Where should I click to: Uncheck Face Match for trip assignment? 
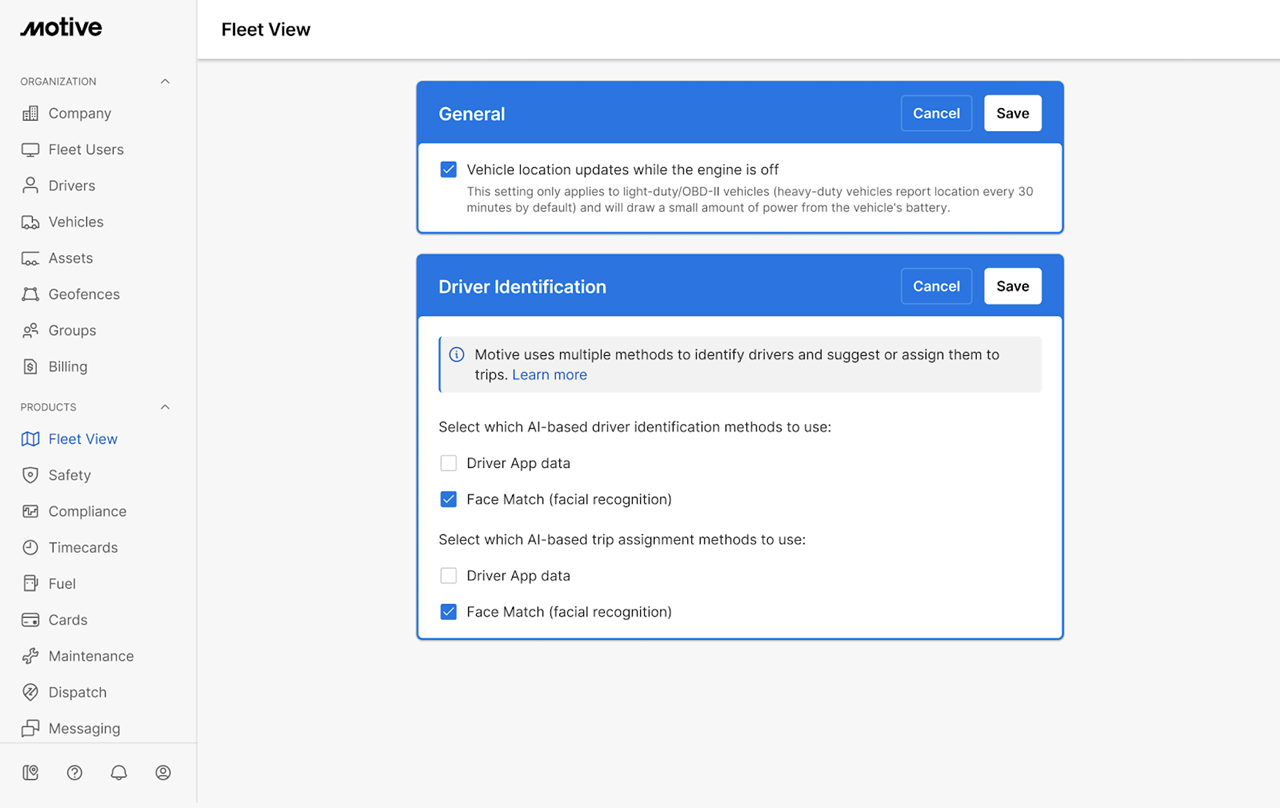point(448,611)
